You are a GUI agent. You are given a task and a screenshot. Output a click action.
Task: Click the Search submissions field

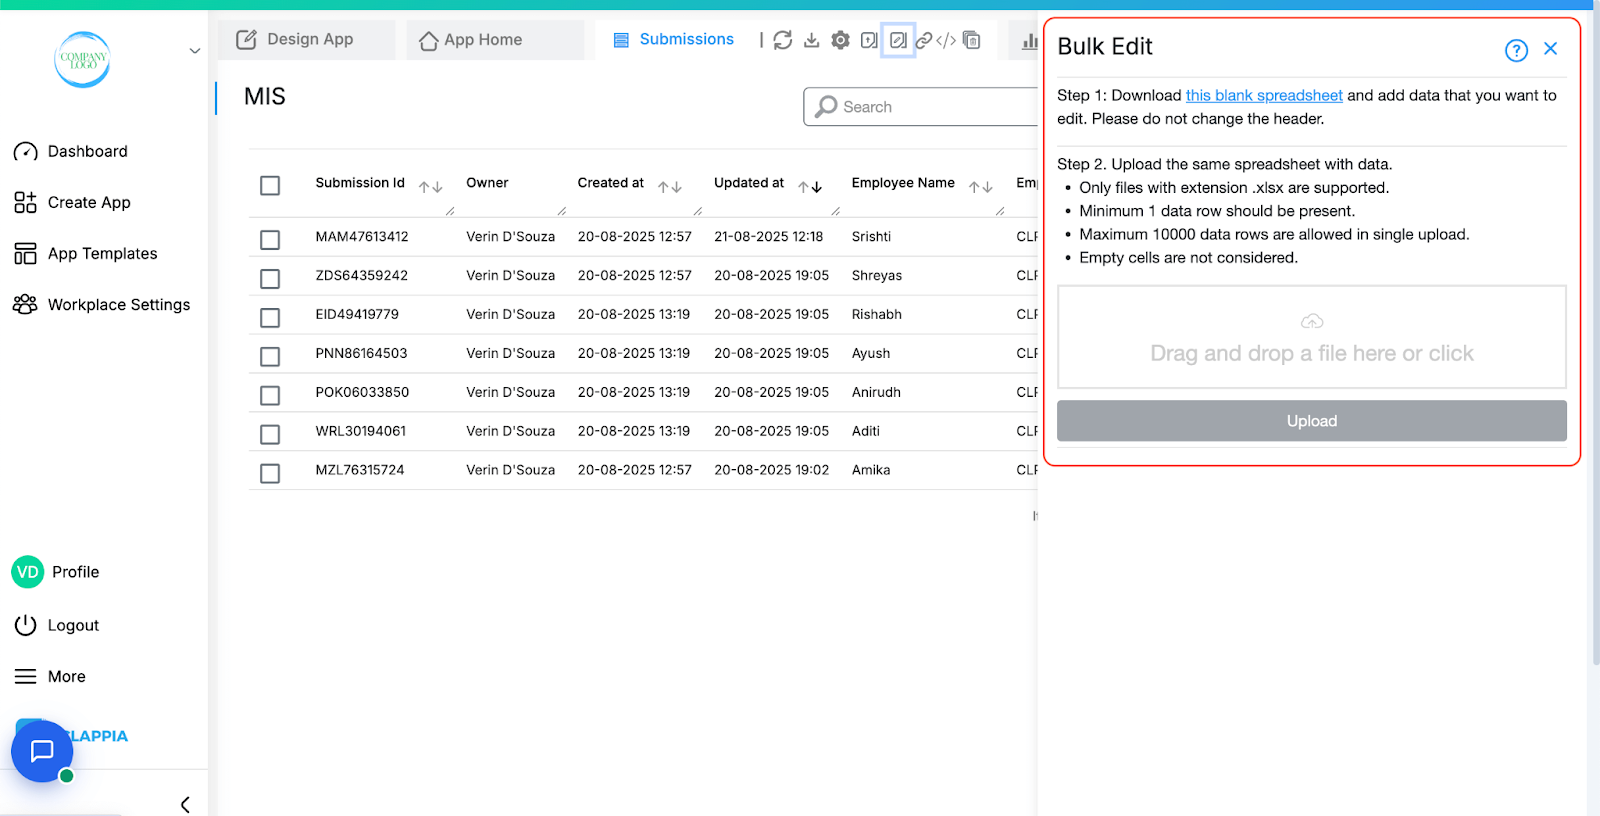(x=920, y=107)
